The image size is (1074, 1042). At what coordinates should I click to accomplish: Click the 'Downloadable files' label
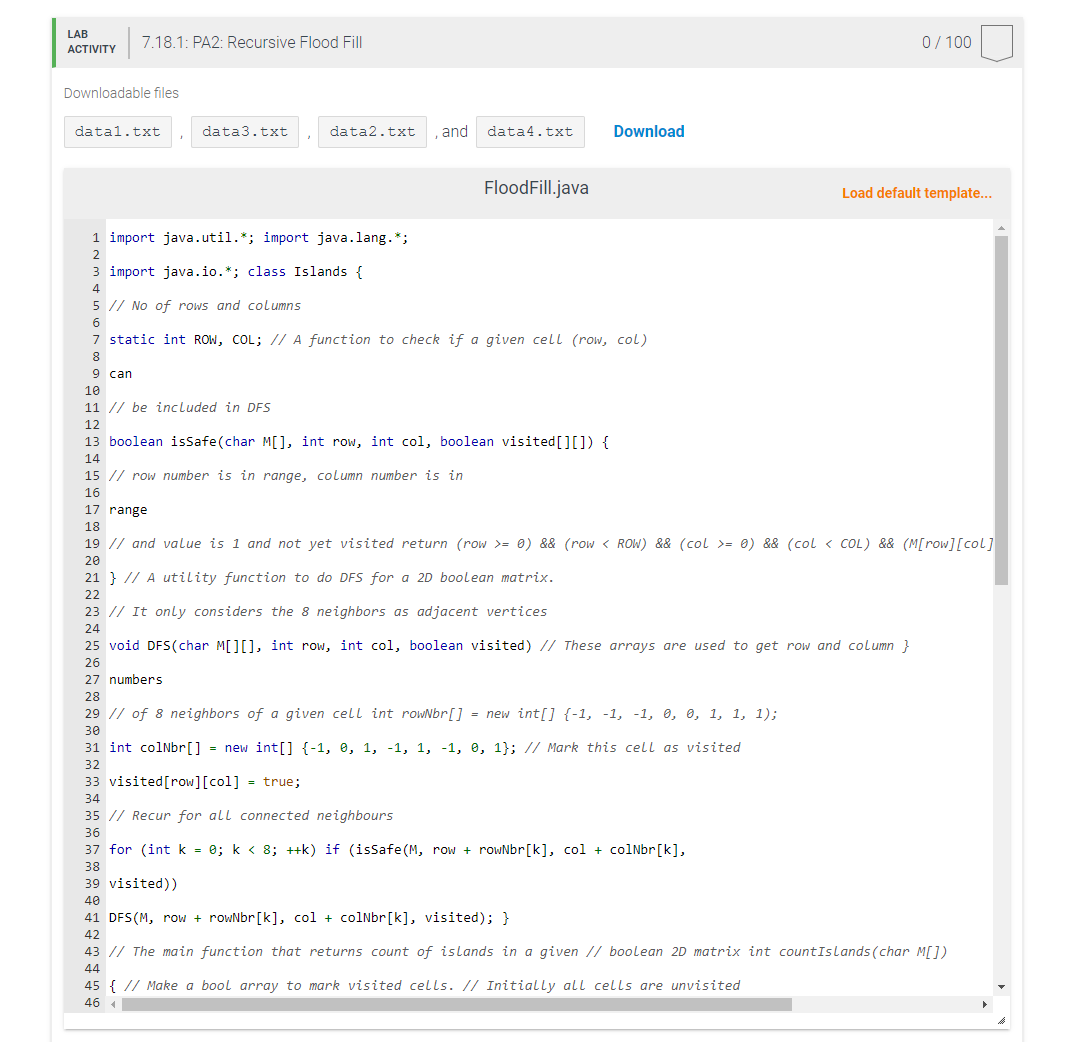coord(121,93)
